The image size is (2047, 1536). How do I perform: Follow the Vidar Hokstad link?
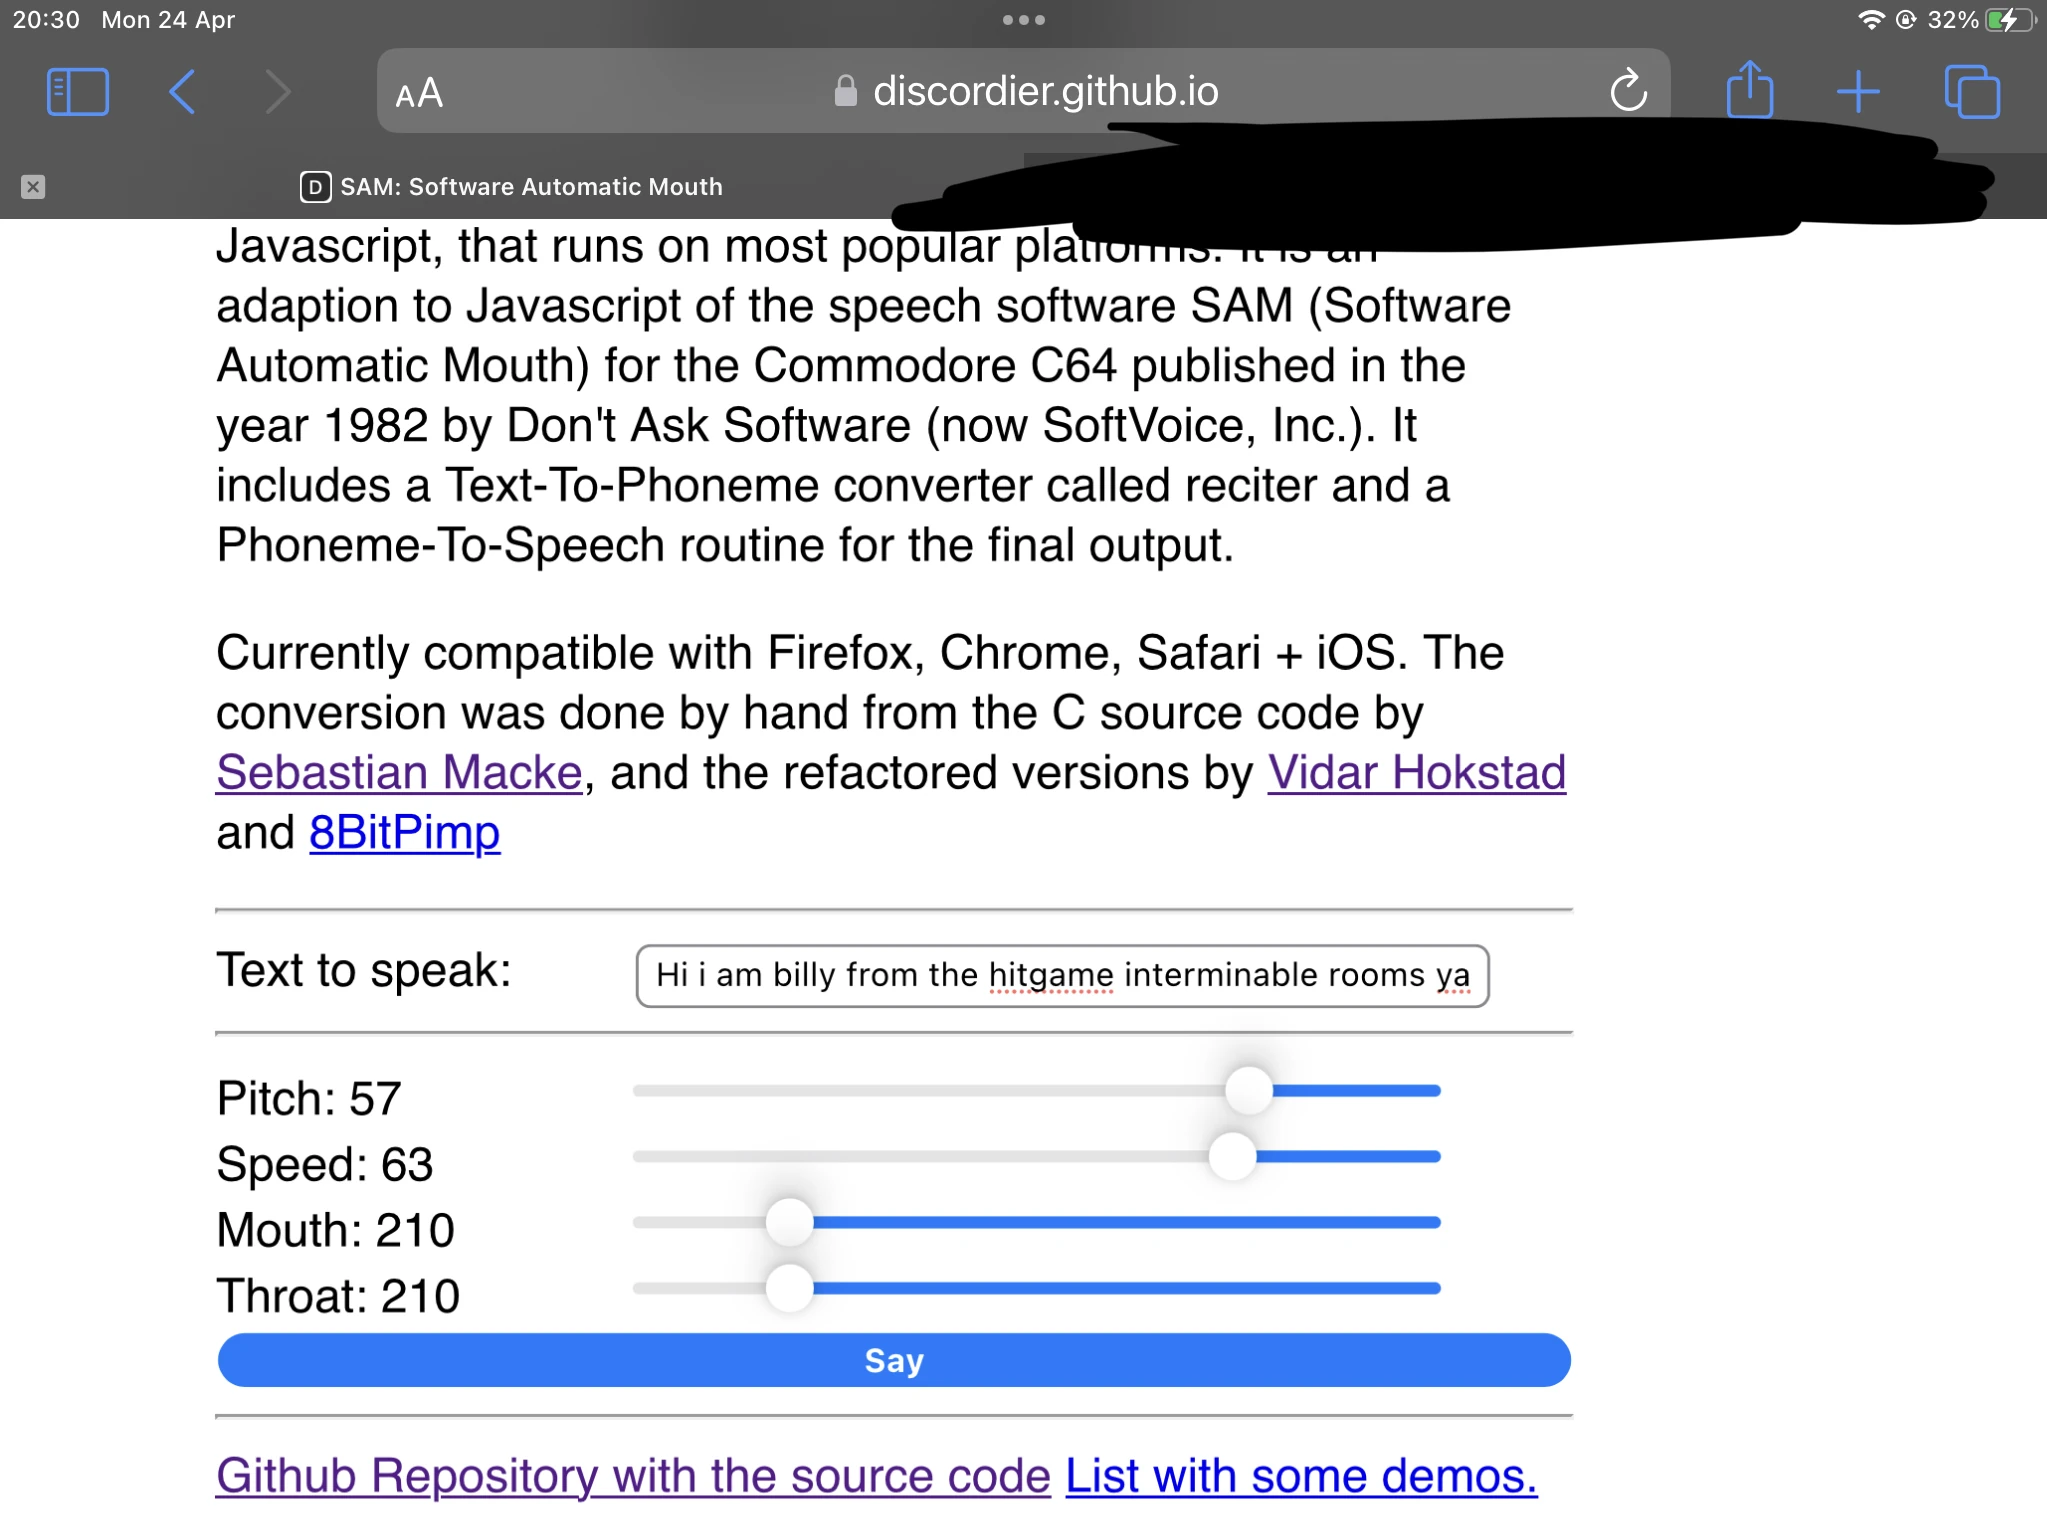tap(1416, 773)
